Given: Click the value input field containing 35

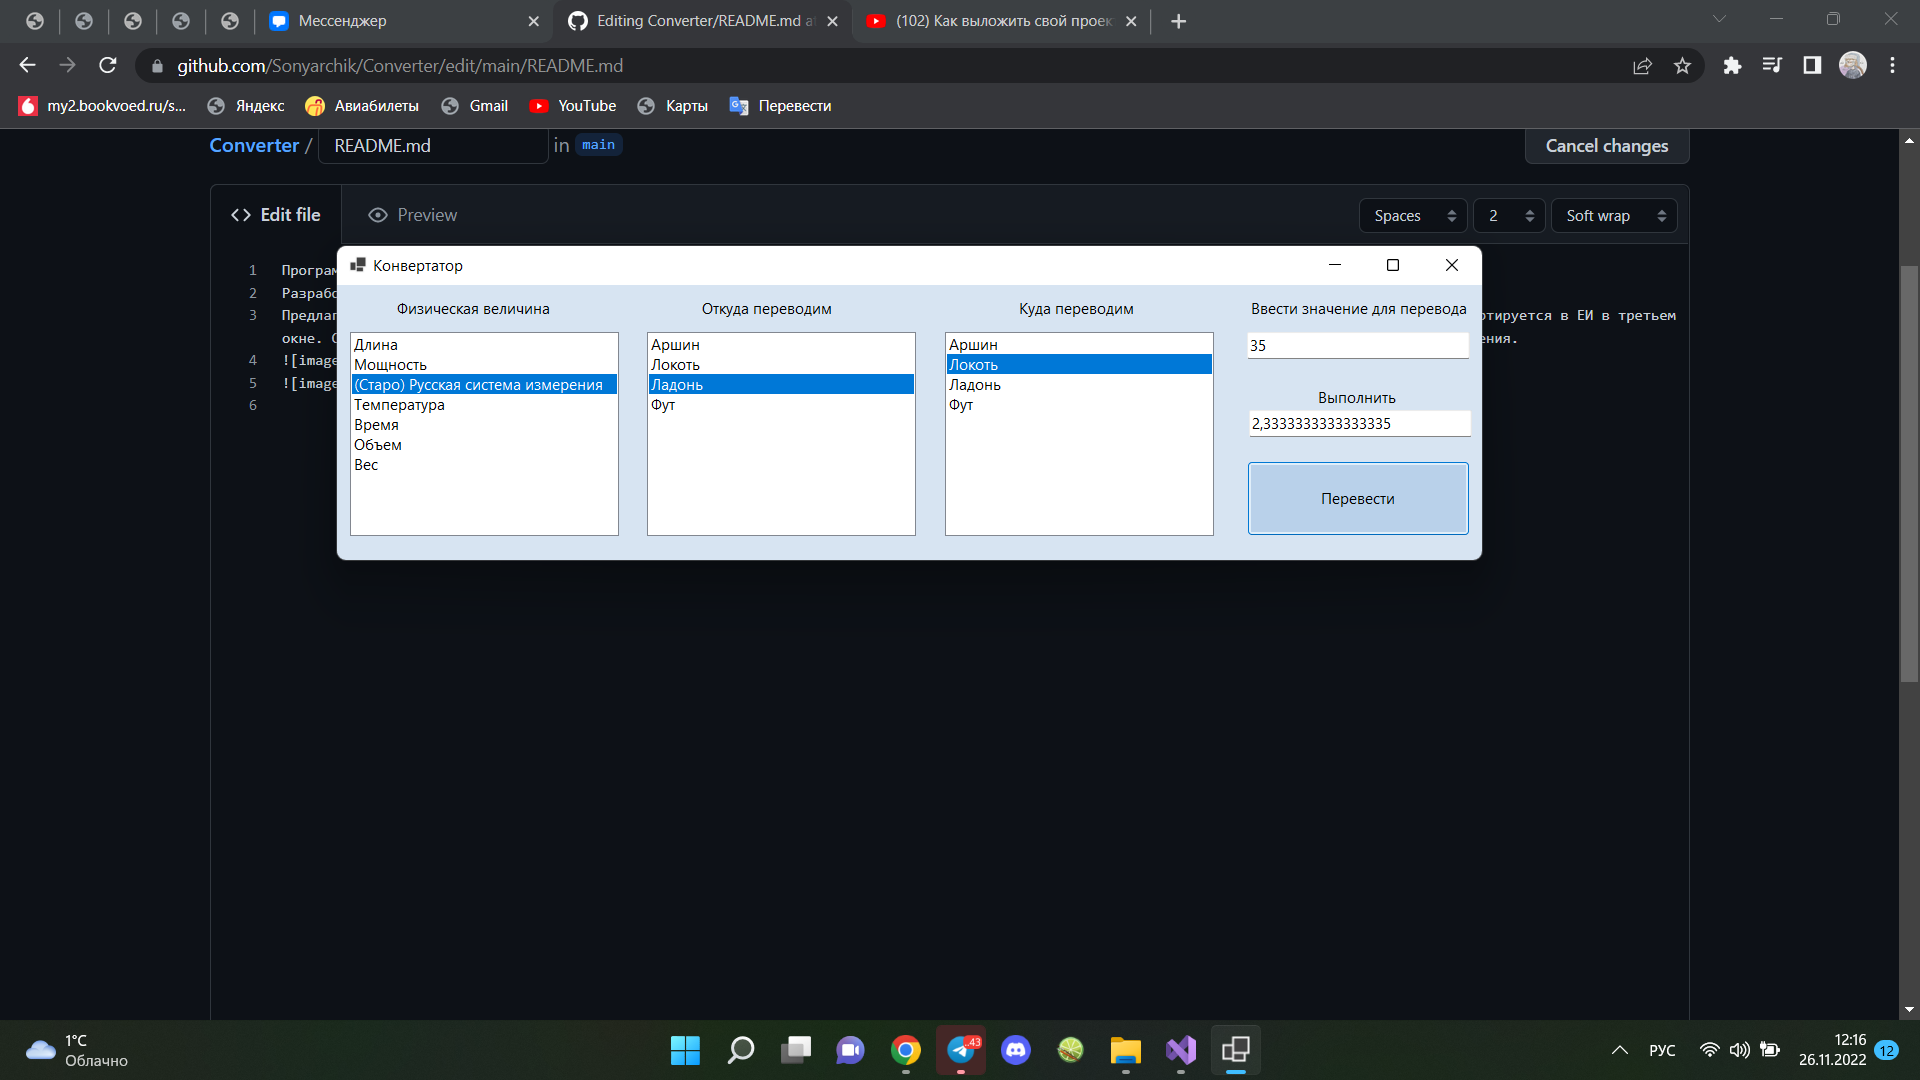Looking at the screenshot, I should pyautogui.click(x=1357, y=345).
